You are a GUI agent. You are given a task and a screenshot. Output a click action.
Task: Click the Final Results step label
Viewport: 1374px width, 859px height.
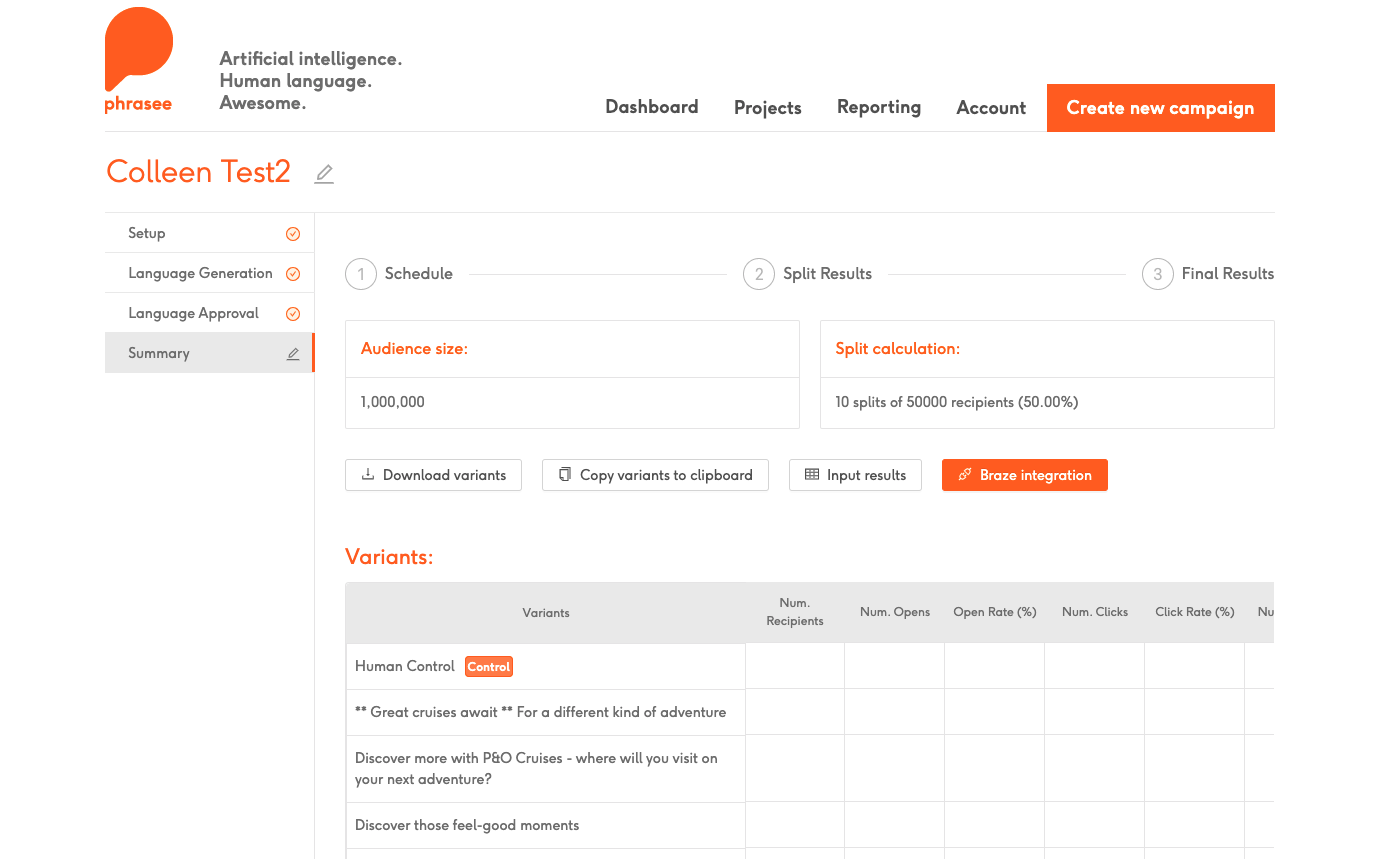click(x=1228, y=274)
